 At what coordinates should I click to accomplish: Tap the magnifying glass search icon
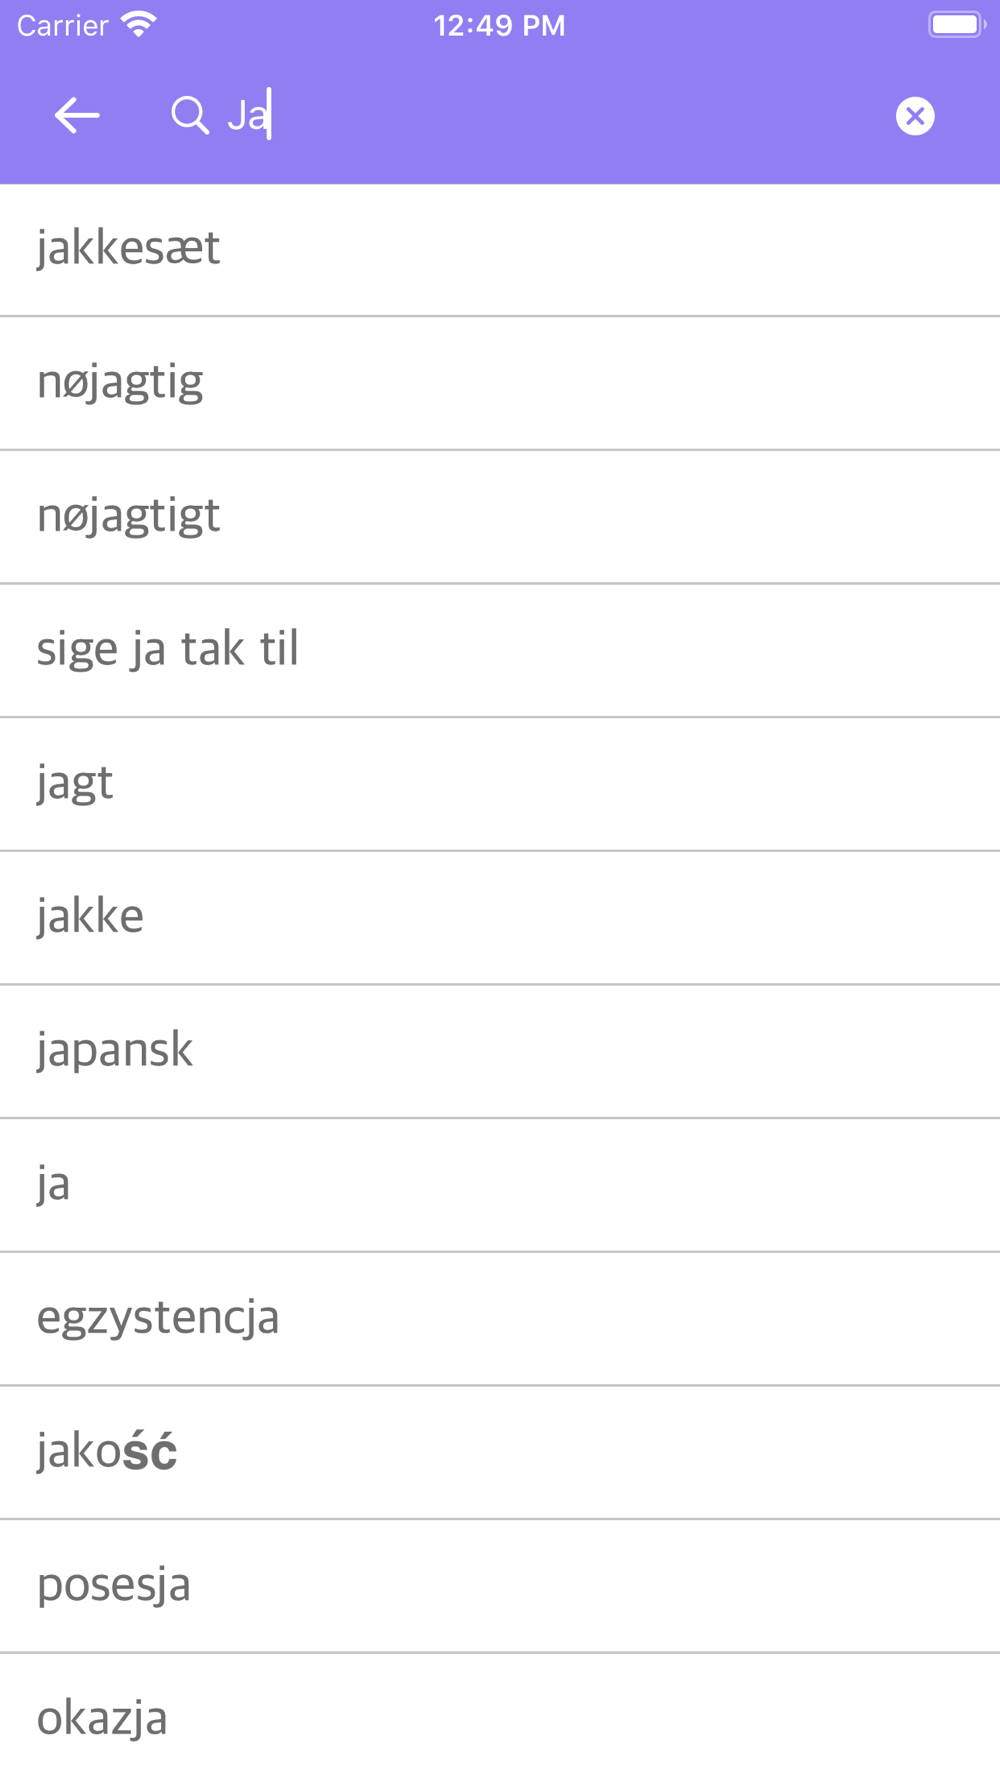pos(189,116)
